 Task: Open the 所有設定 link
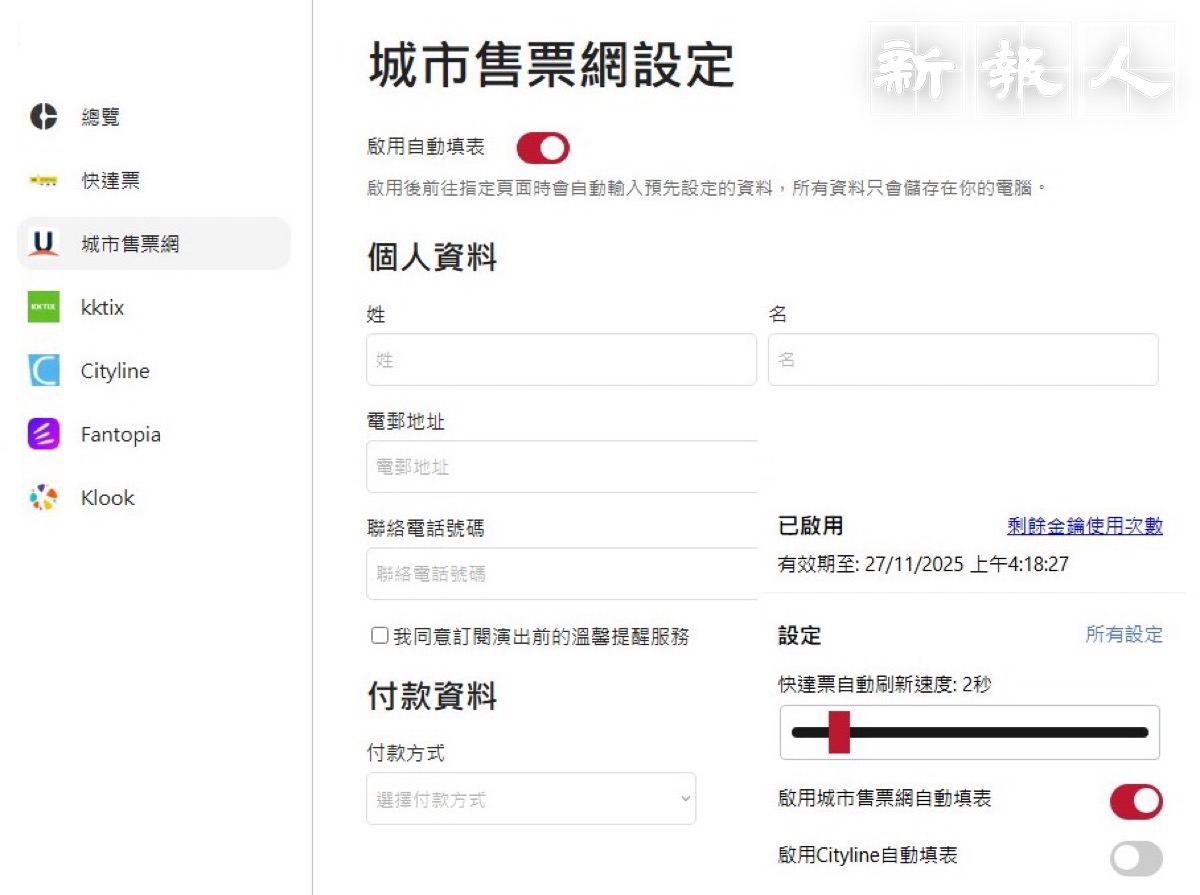(x=1124, y=634)
